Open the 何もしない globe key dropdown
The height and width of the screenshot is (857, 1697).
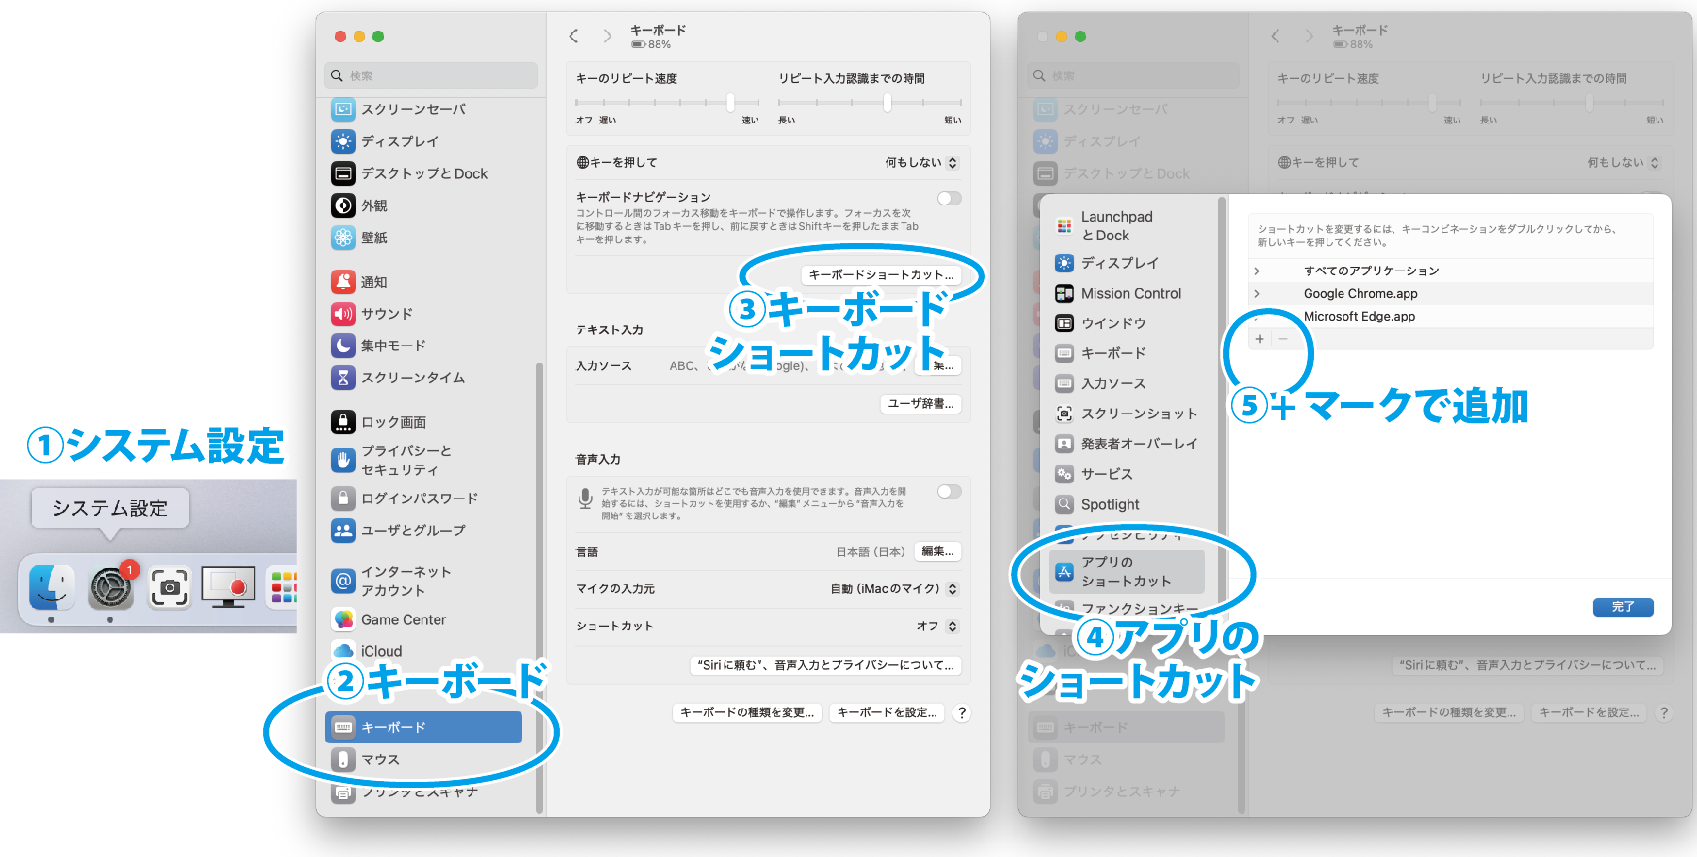[952, 163]
